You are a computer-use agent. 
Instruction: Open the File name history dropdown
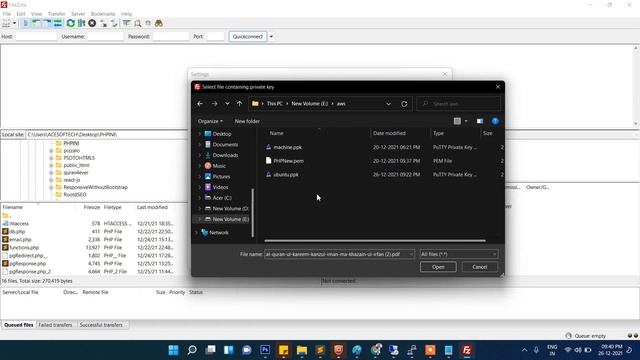point(411,254)
